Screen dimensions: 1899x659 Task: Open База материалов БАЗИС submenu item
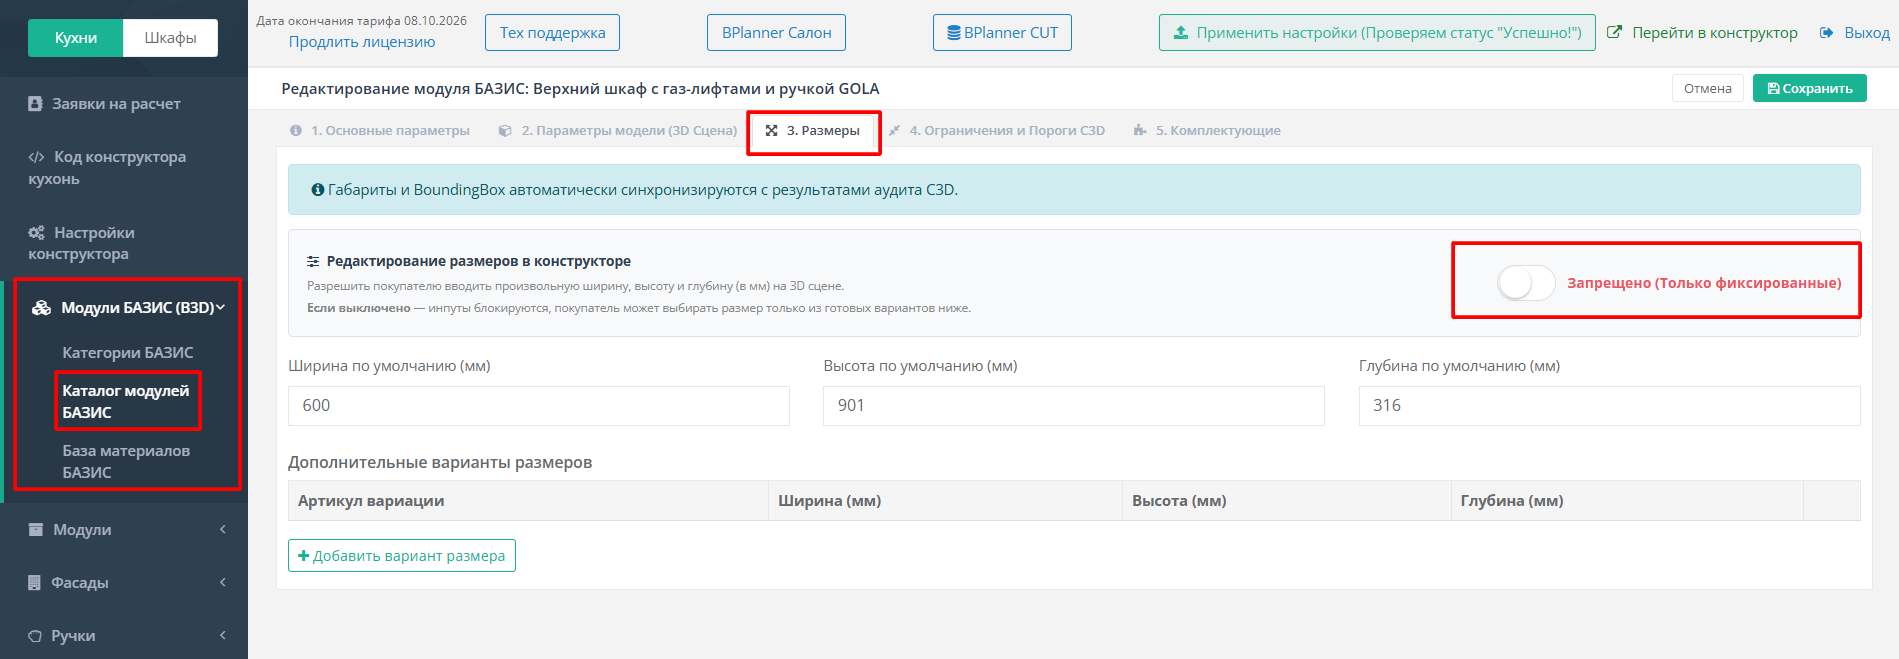click(x=126, y=461)
